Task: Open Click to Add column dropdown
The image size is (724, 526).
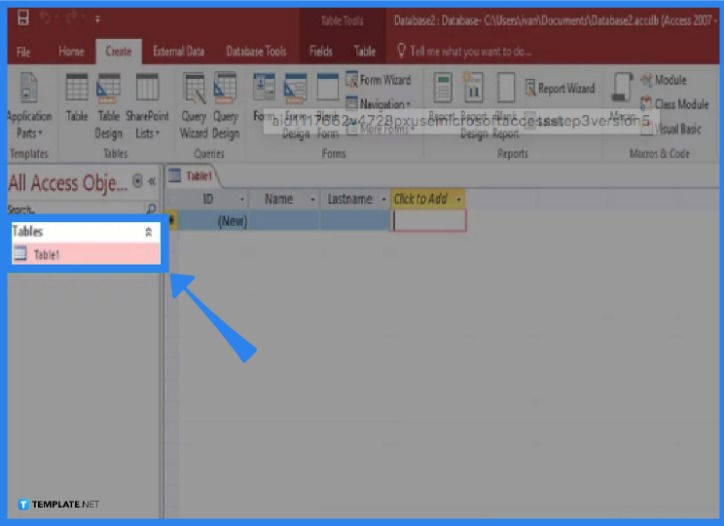Action: point(459,199)
